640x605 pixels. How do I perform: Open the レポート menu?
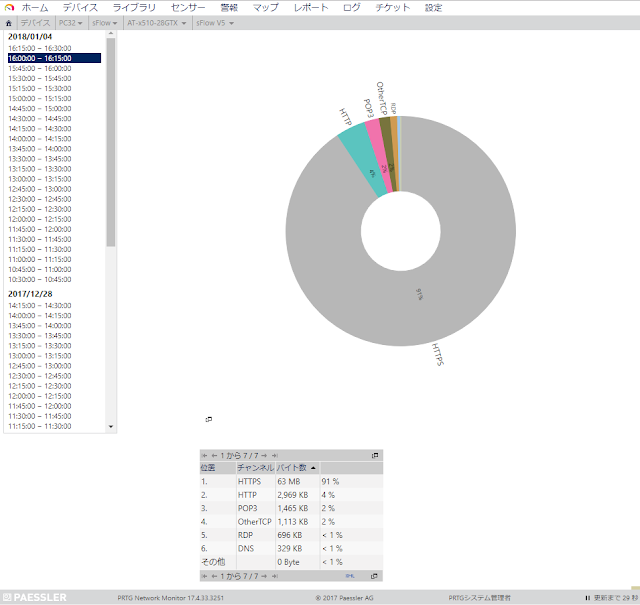tap(311, 7)
